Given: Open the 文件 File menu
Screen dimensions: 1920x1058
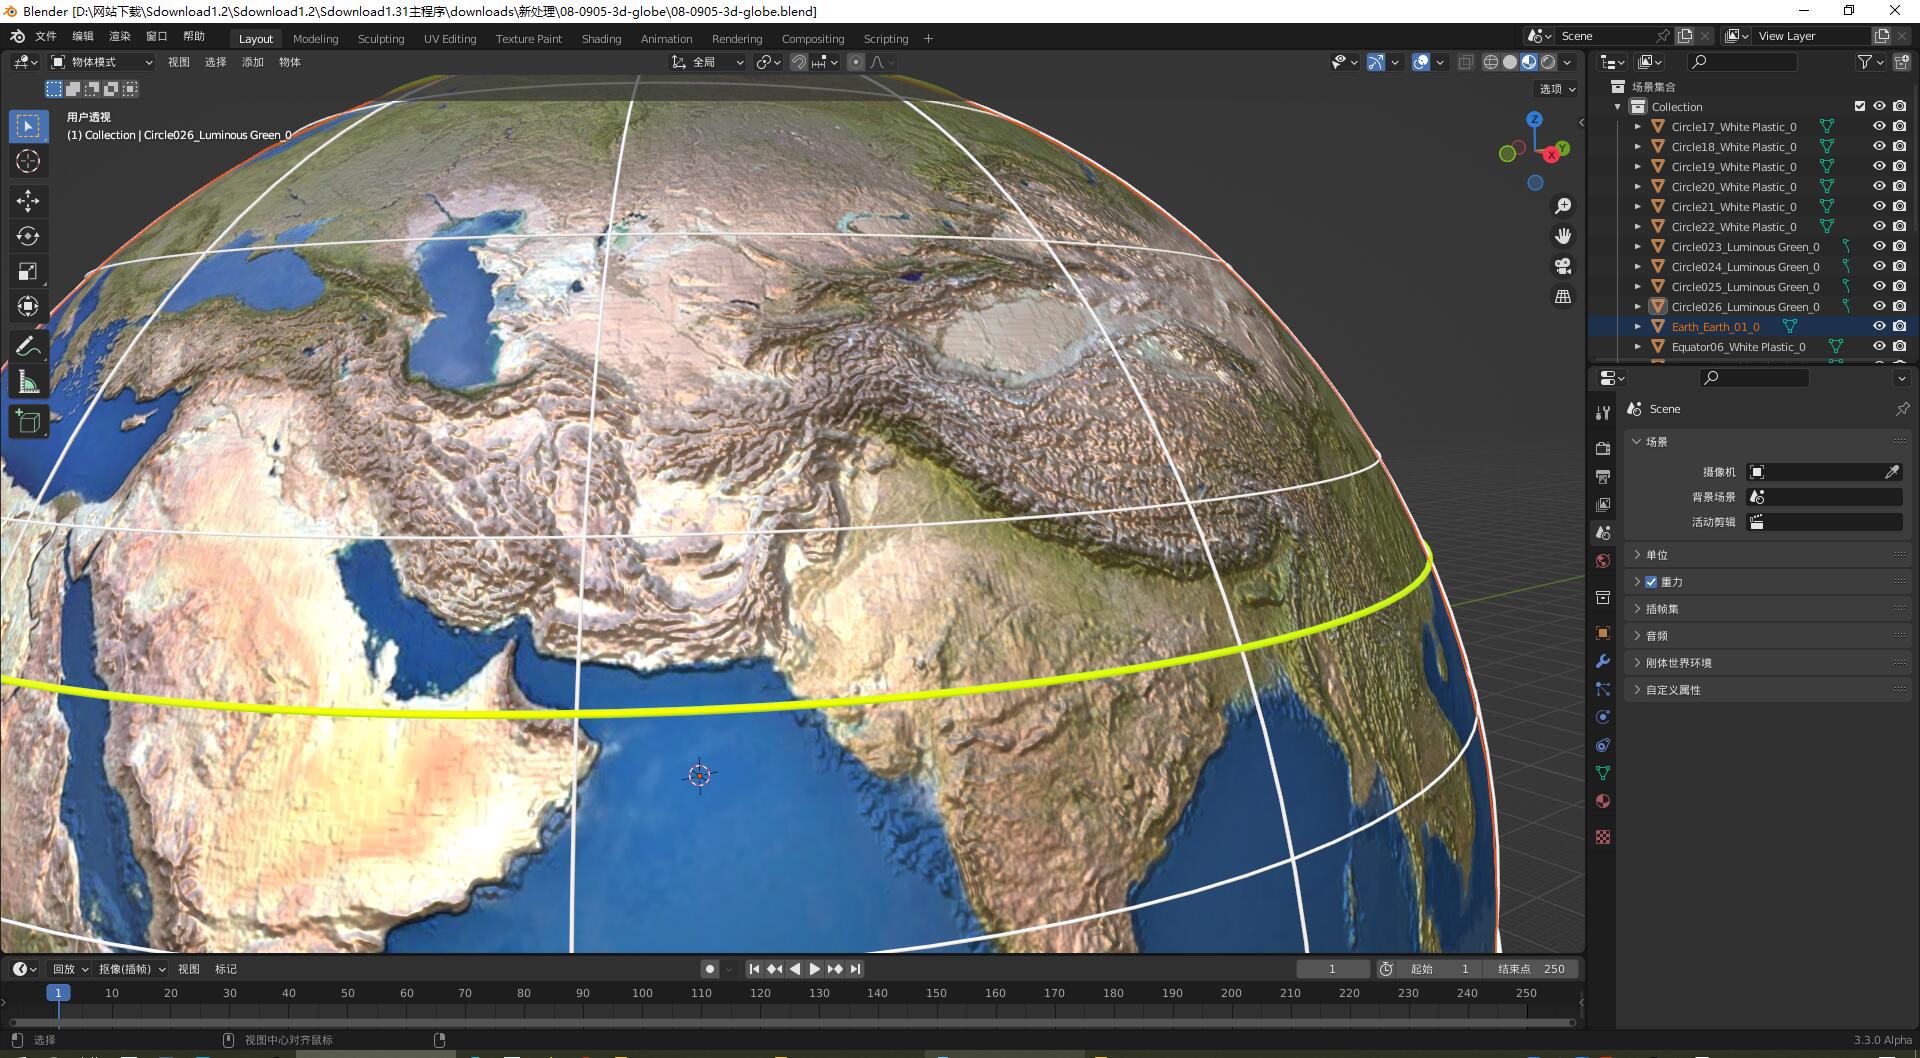Looking at the screenshot, I should 46,36.
